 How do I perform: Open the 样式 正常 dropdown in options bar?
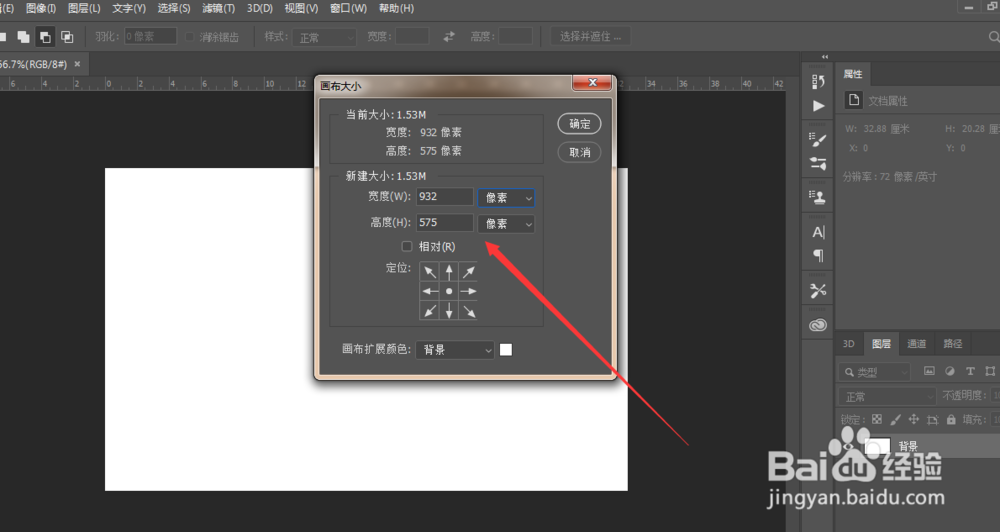[325, 37]
